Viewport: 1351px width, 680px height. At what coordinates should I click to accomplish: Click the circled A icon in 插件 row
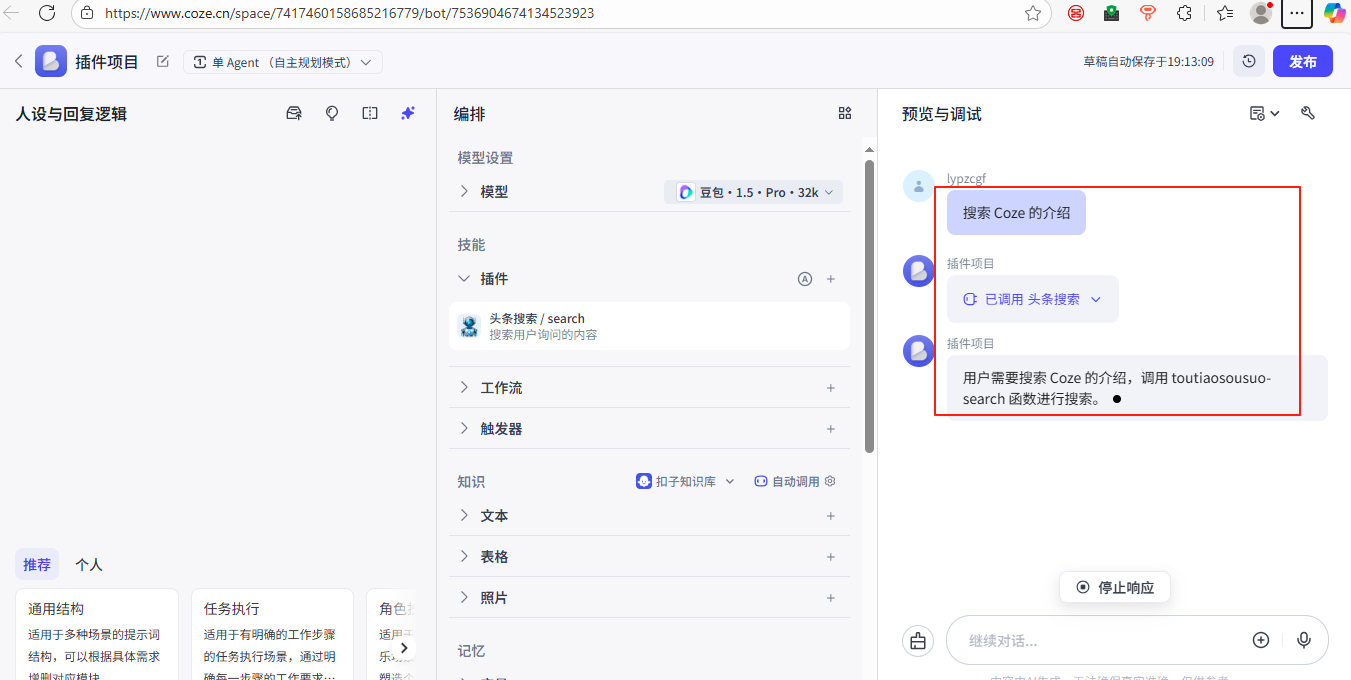click(805, 279)
